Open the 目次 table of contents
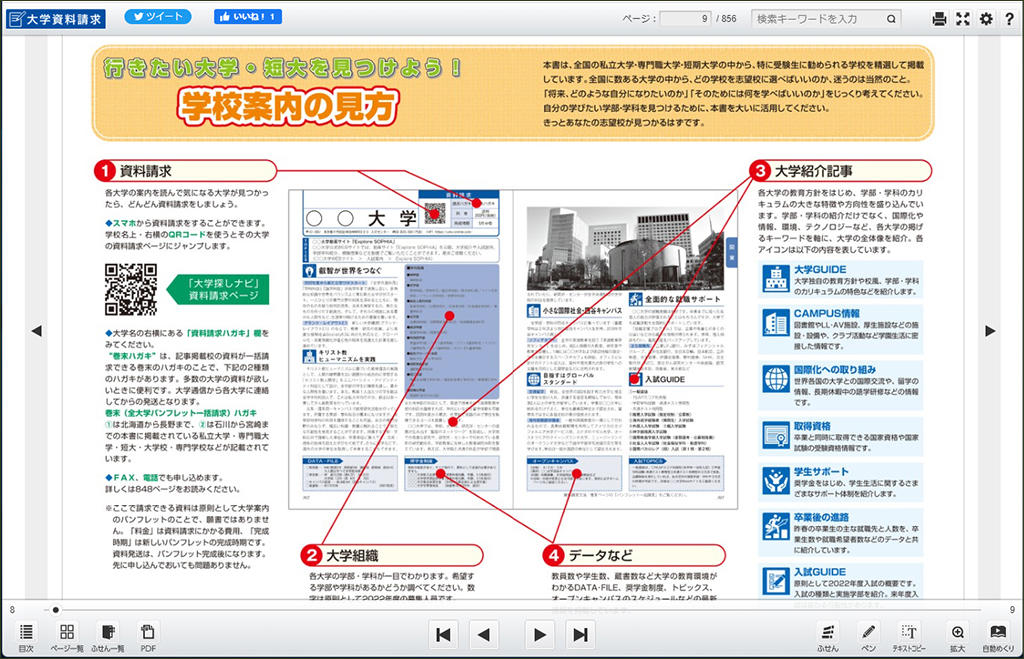This screenshot has height=659, width=1024. [x=26, y=635]
